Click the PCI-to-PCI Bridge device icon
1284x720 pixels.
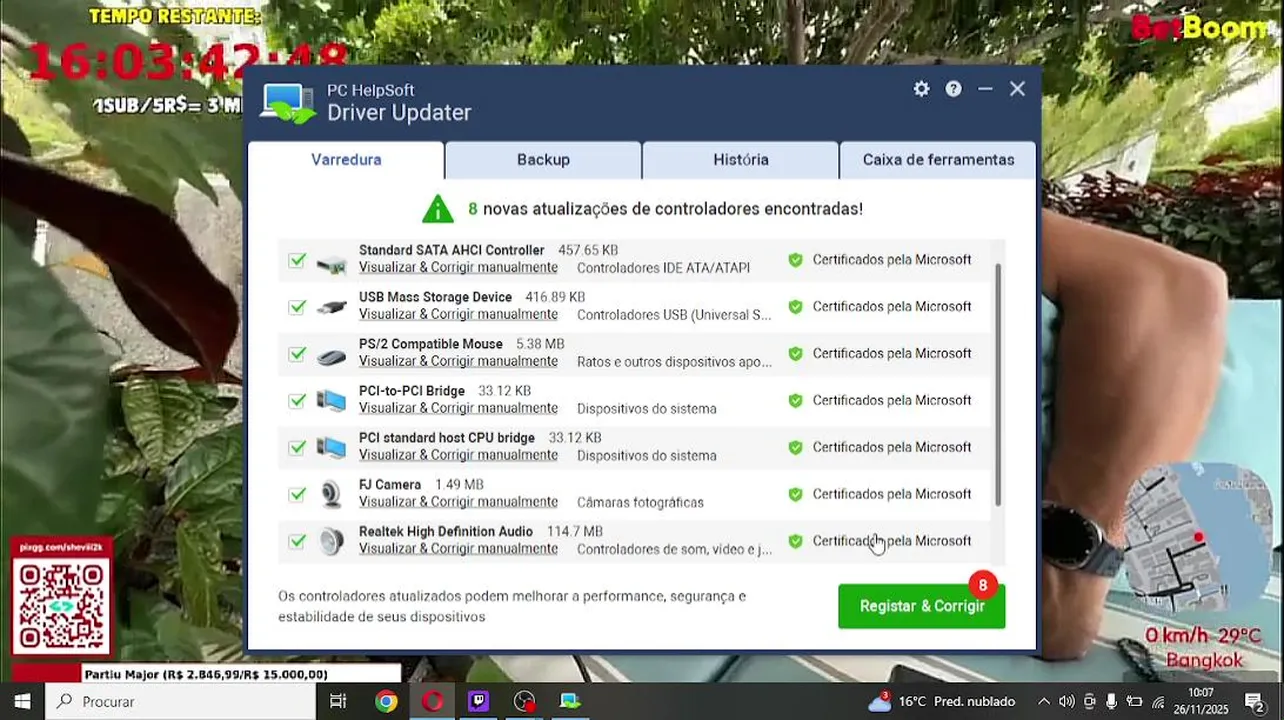pos(331,401)
